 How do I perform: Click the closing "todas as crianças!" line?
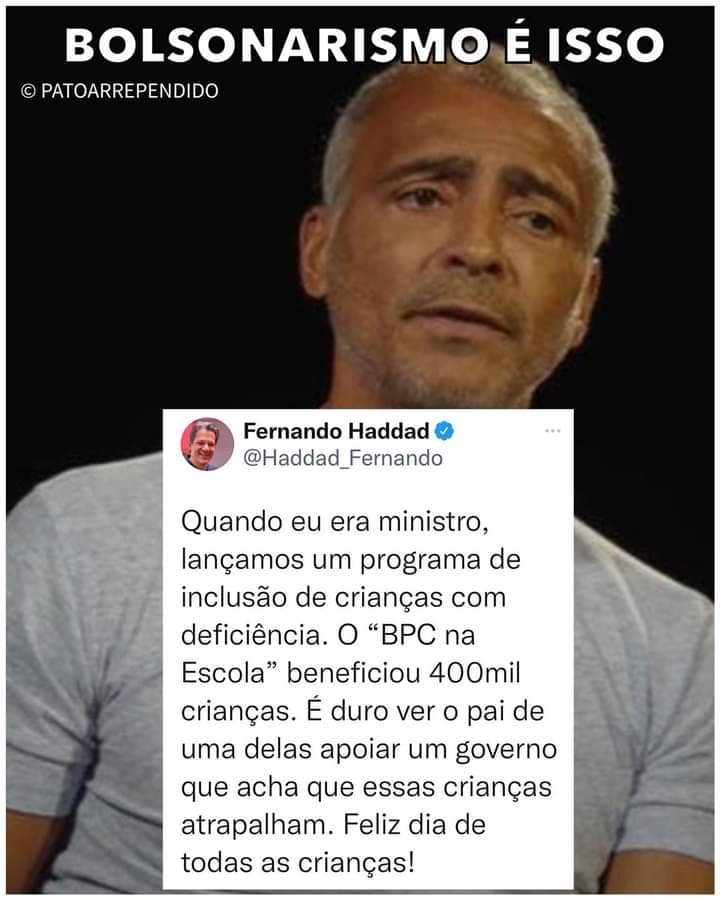pos(297,863)
